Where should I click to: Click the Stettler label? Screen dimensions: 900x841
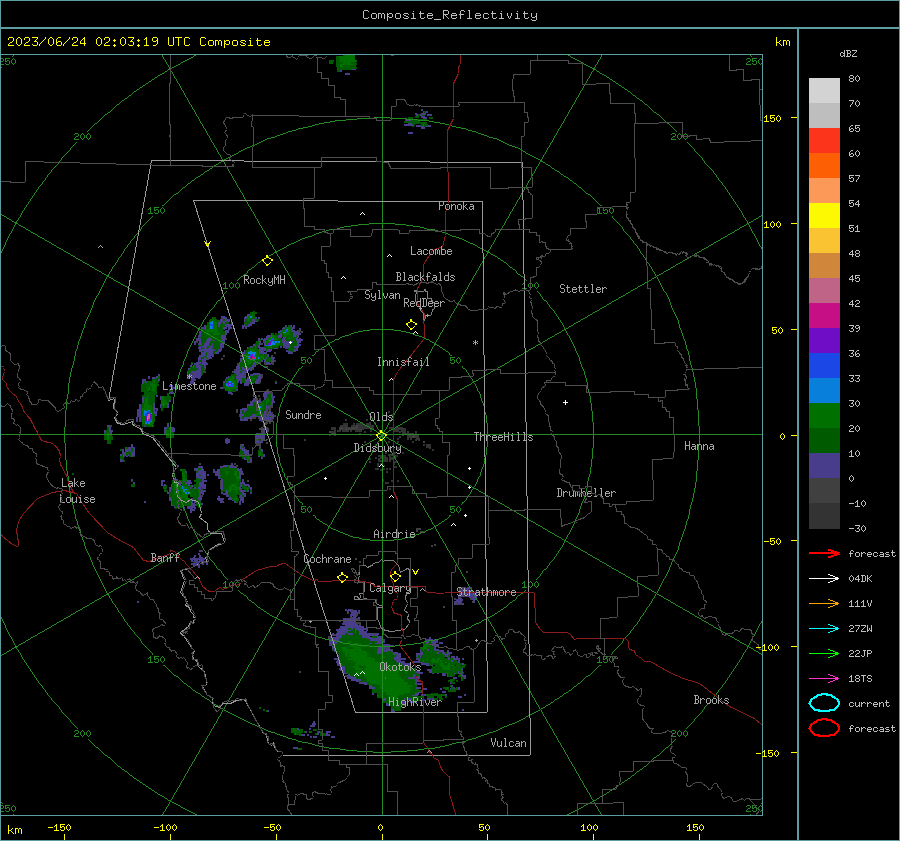point(583,289)
